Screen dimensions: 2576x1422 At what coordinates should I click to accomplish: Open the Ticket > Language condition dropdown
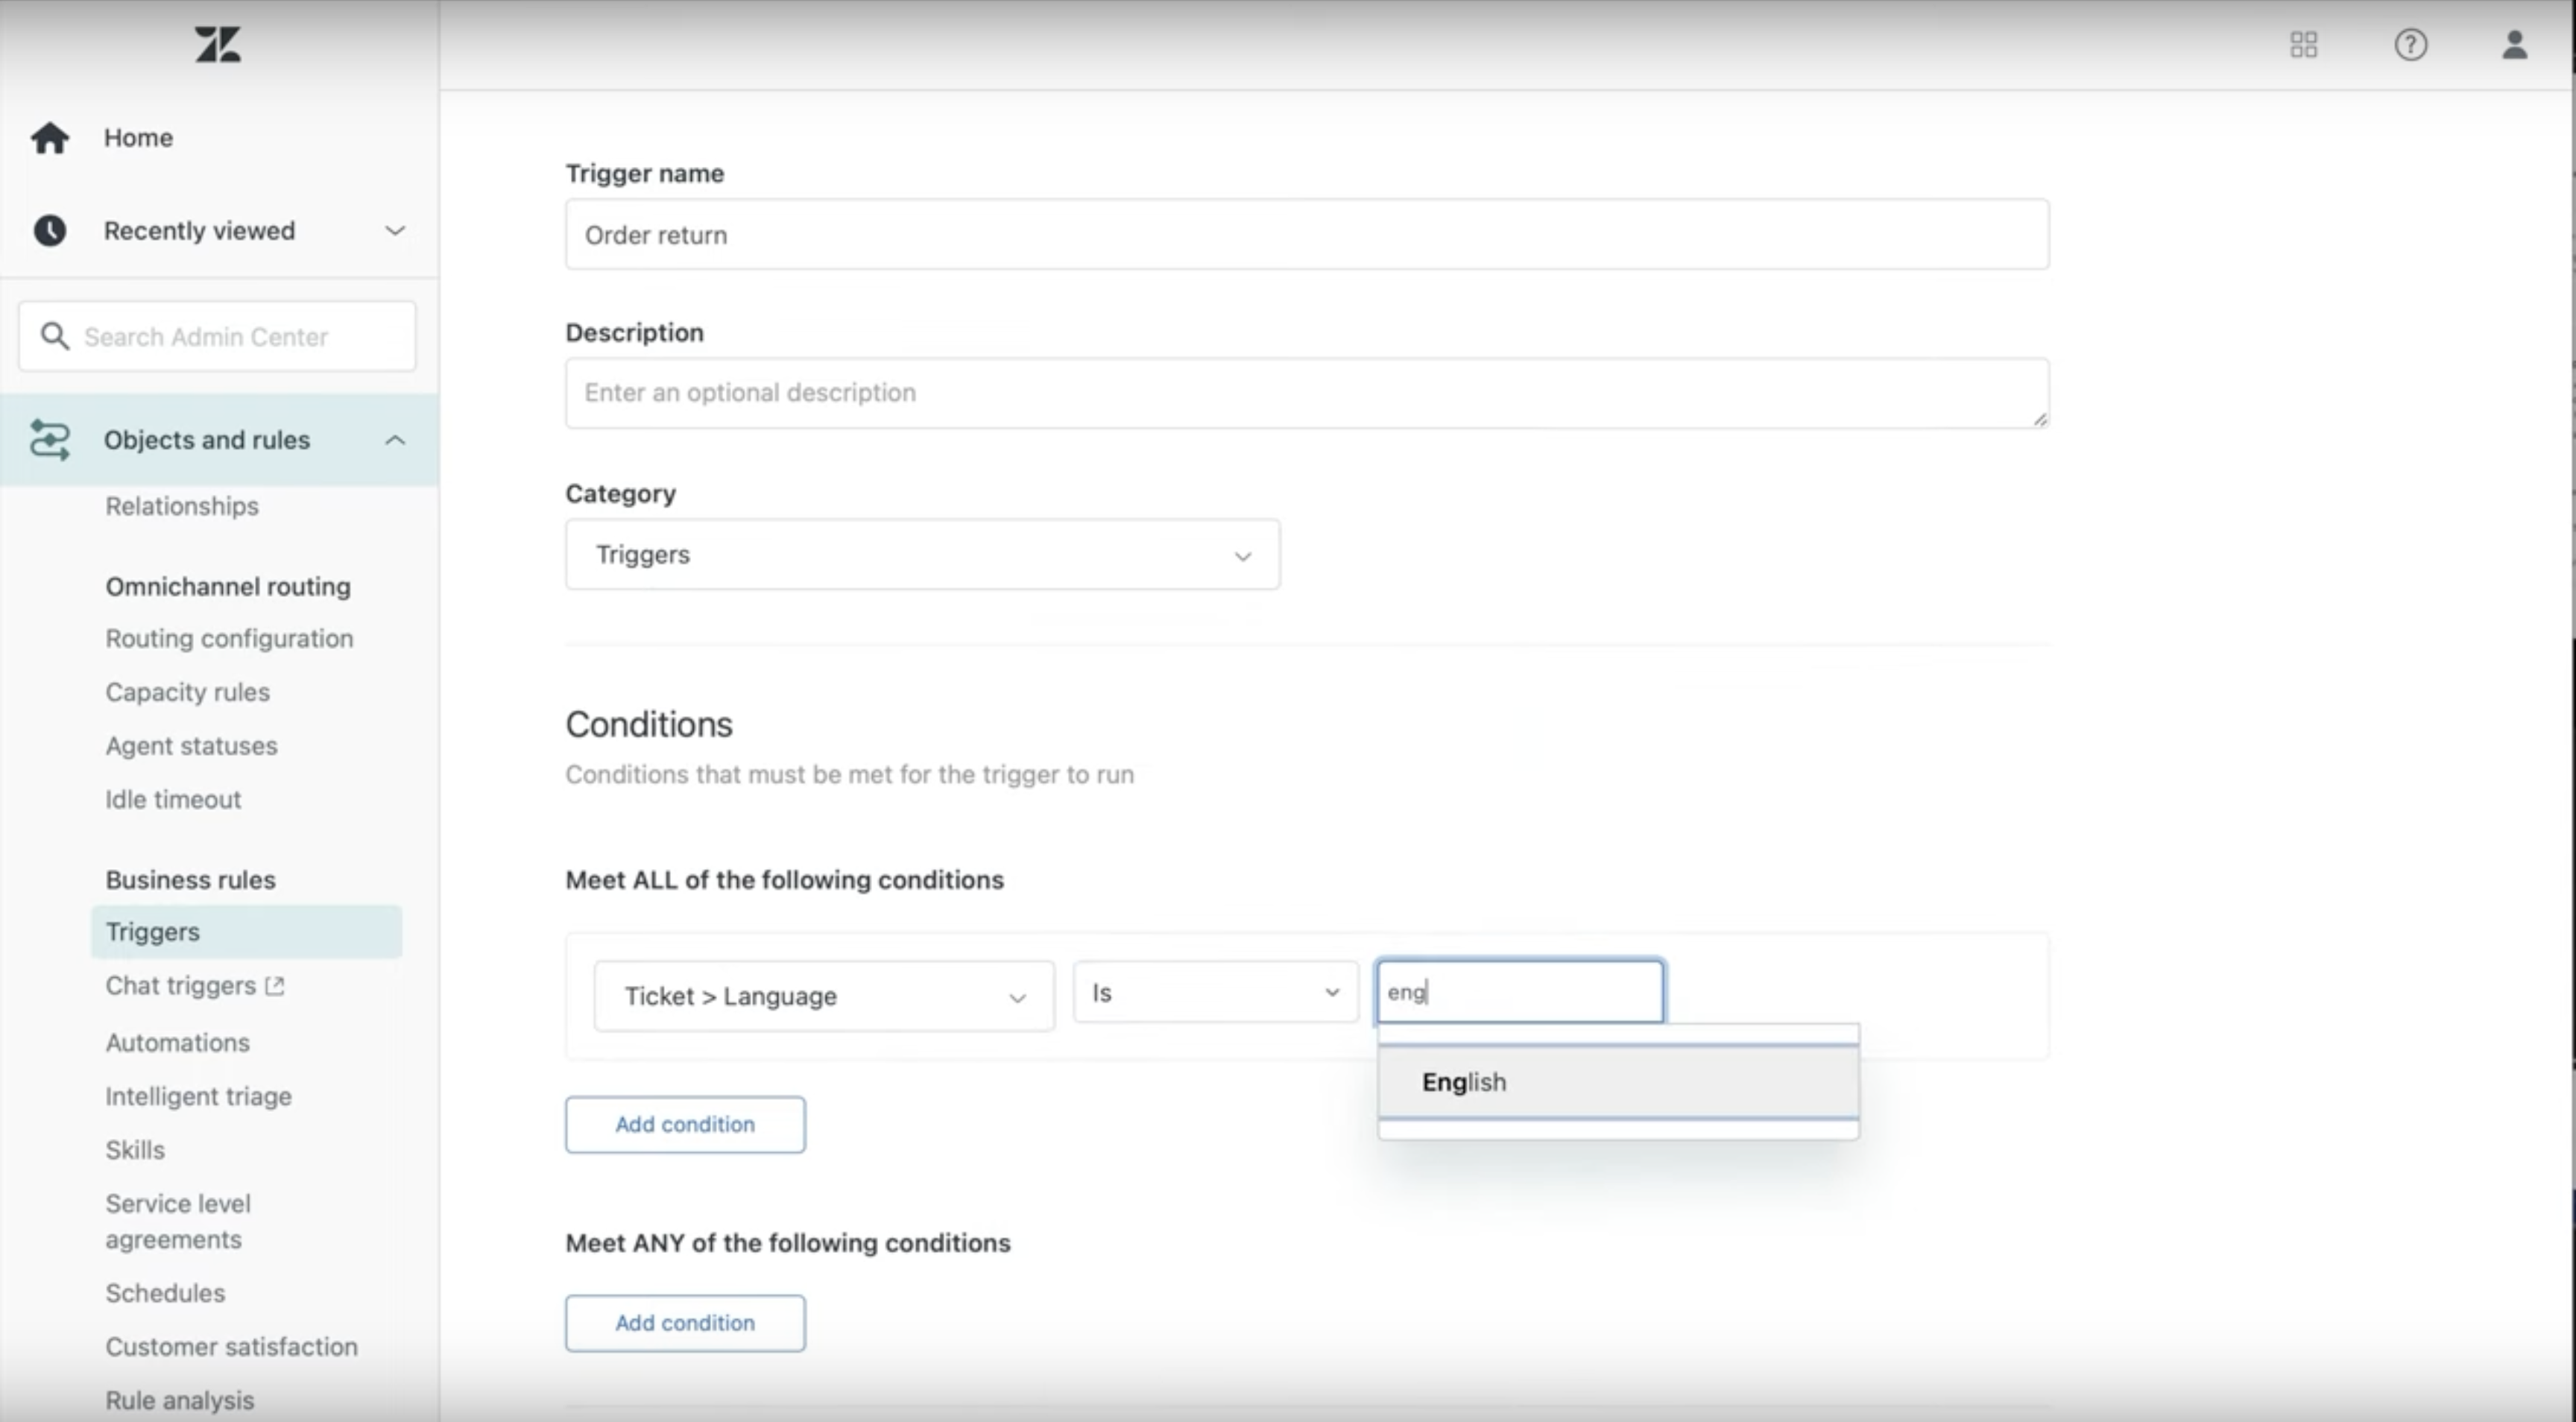click(x=823, y=996)
